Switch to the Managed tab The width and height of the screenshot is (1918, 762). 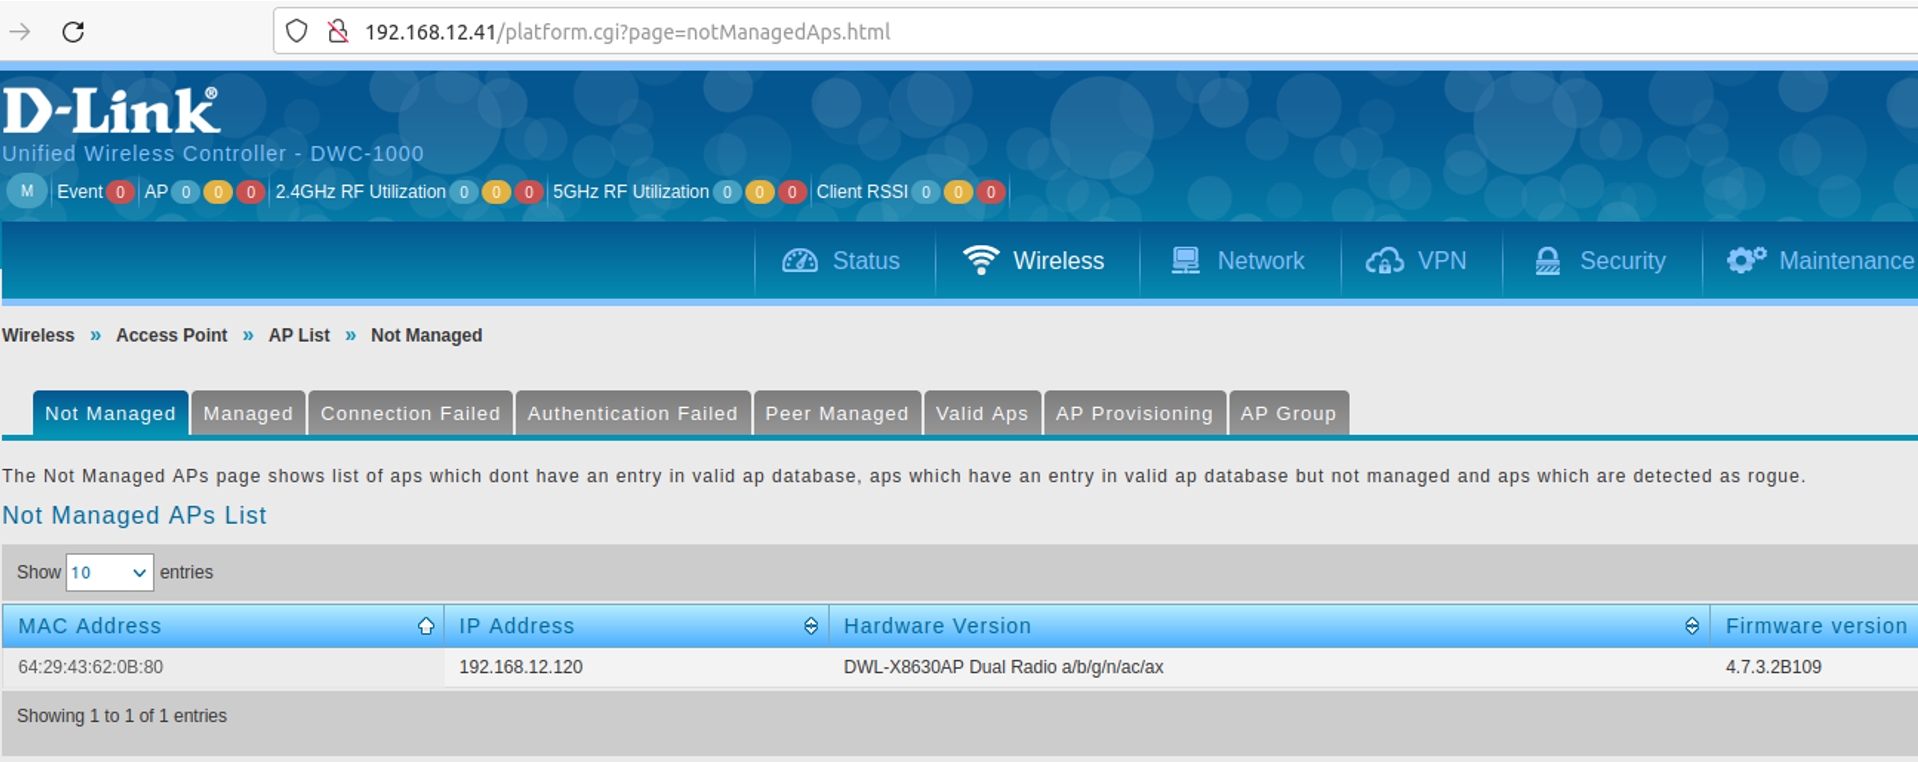click(248, 414)
